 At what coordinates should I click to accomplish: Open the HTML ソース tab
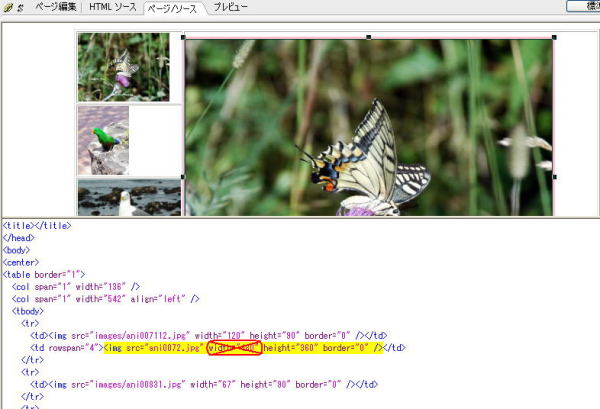[x=112, y=7]
